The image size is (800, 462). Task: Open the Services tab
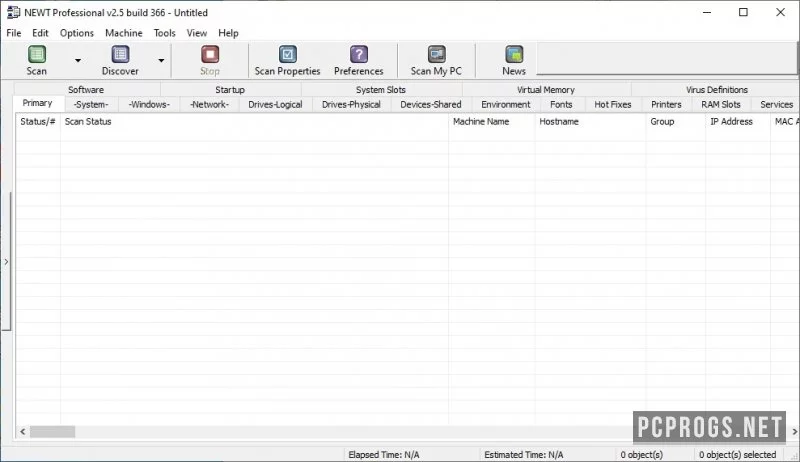pyautogui.click(x=777, y=105)
